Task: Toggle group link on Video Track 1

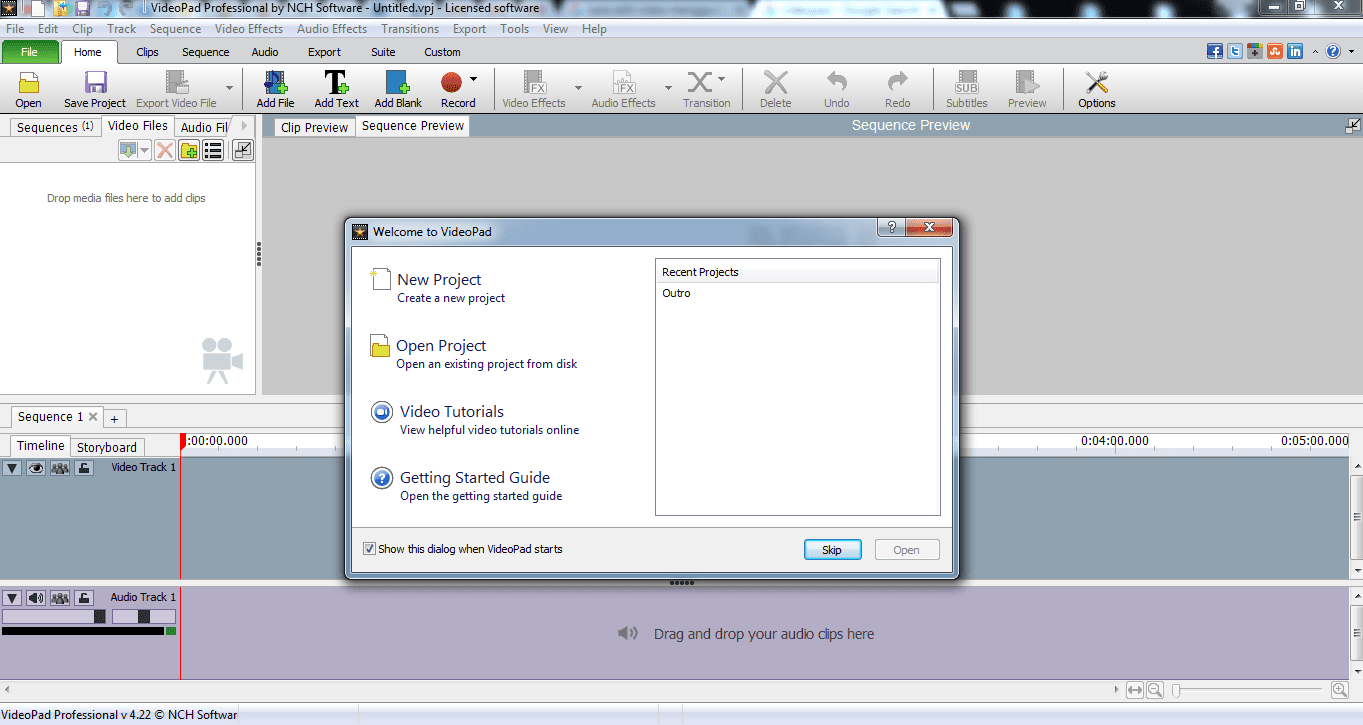Action: click(x=60, y=468)
